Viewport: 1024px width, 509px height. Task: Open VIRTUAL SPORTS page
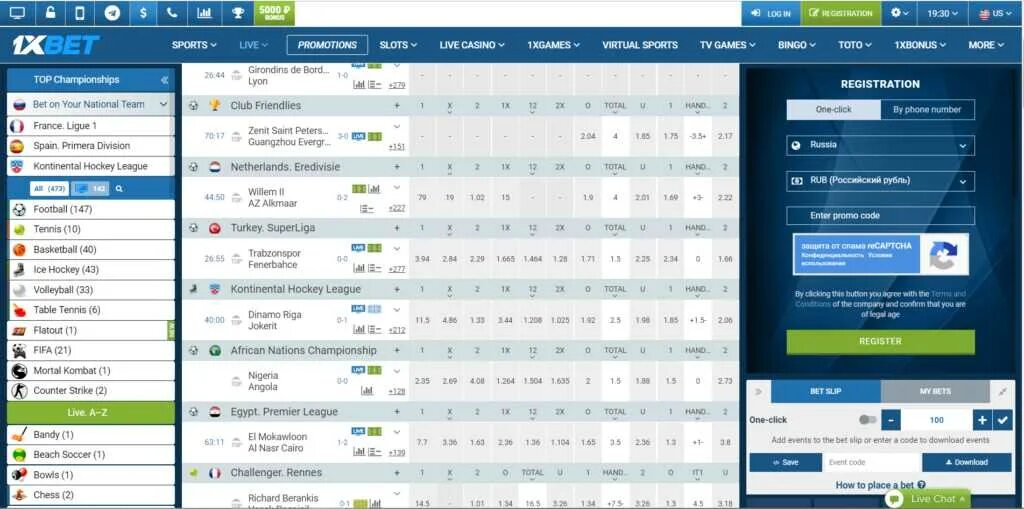(640, 45)
